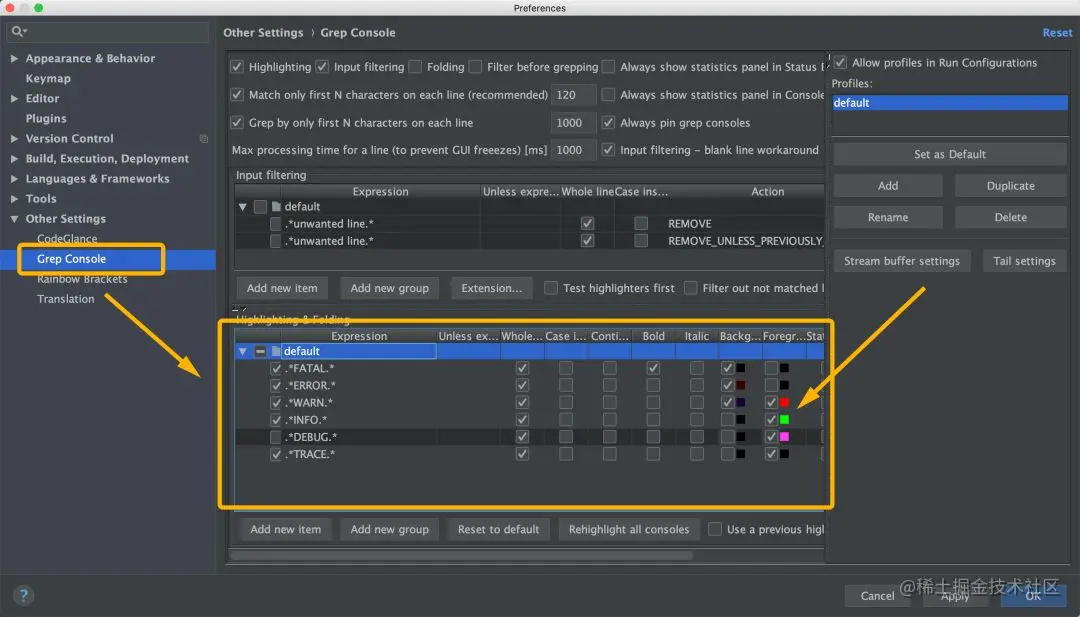The image size is (1080, 617).
Task: Select CodeGlance in Other Settings
Action: (67, 239)
